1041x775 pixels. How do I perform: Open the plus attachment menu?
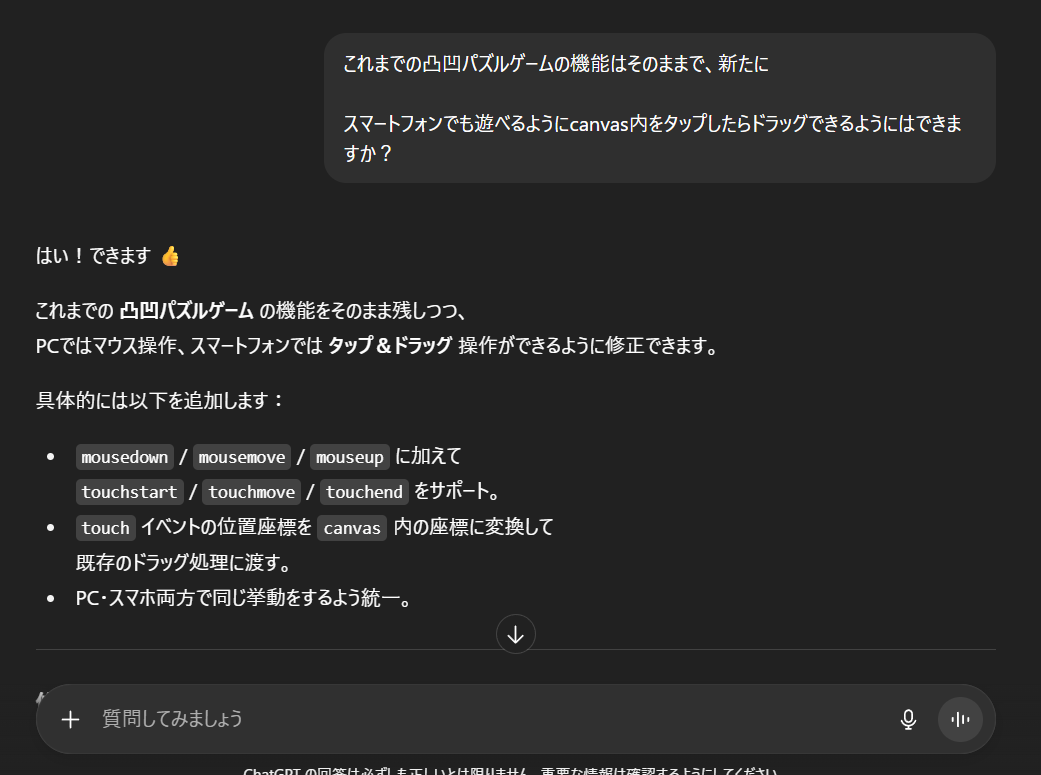[x=70, y=719]
